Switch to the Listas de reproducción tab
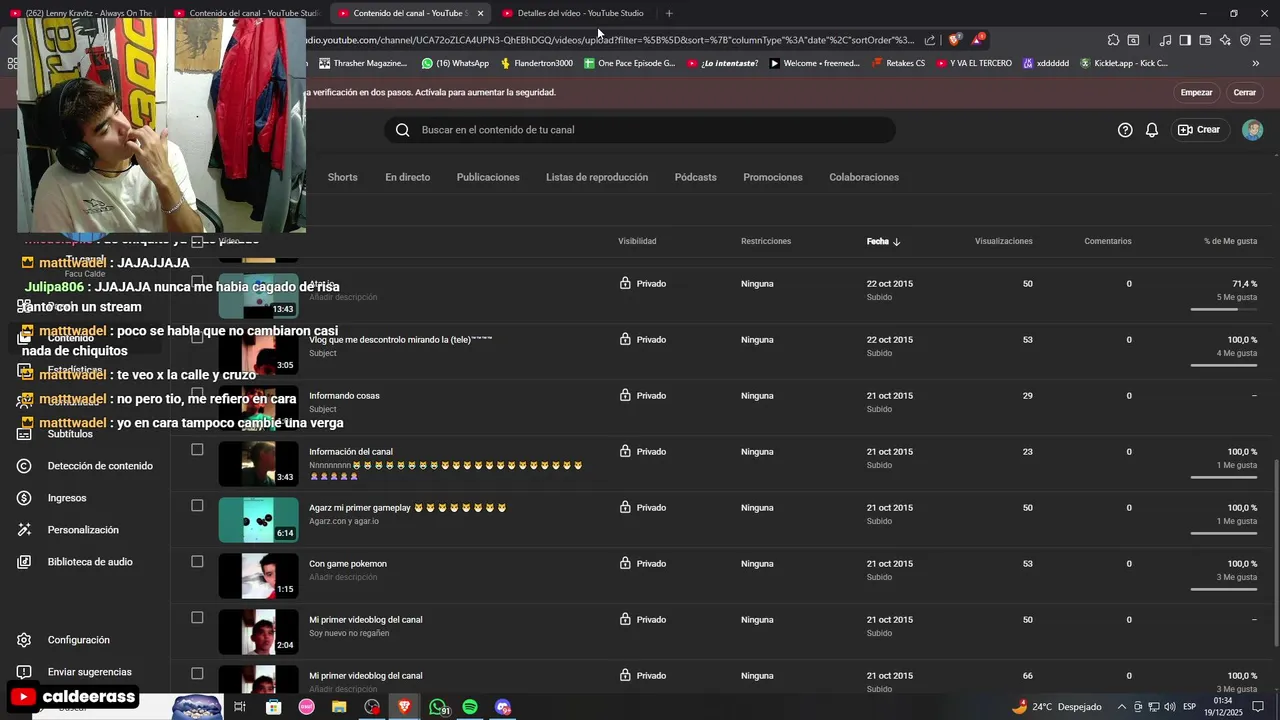Viewport: 1280px width, 720px height. (597, 177)
